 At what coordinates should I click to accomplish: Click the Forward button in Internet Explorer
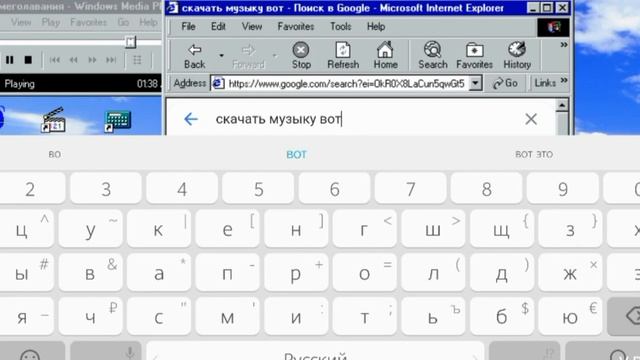tap(248, 56)
